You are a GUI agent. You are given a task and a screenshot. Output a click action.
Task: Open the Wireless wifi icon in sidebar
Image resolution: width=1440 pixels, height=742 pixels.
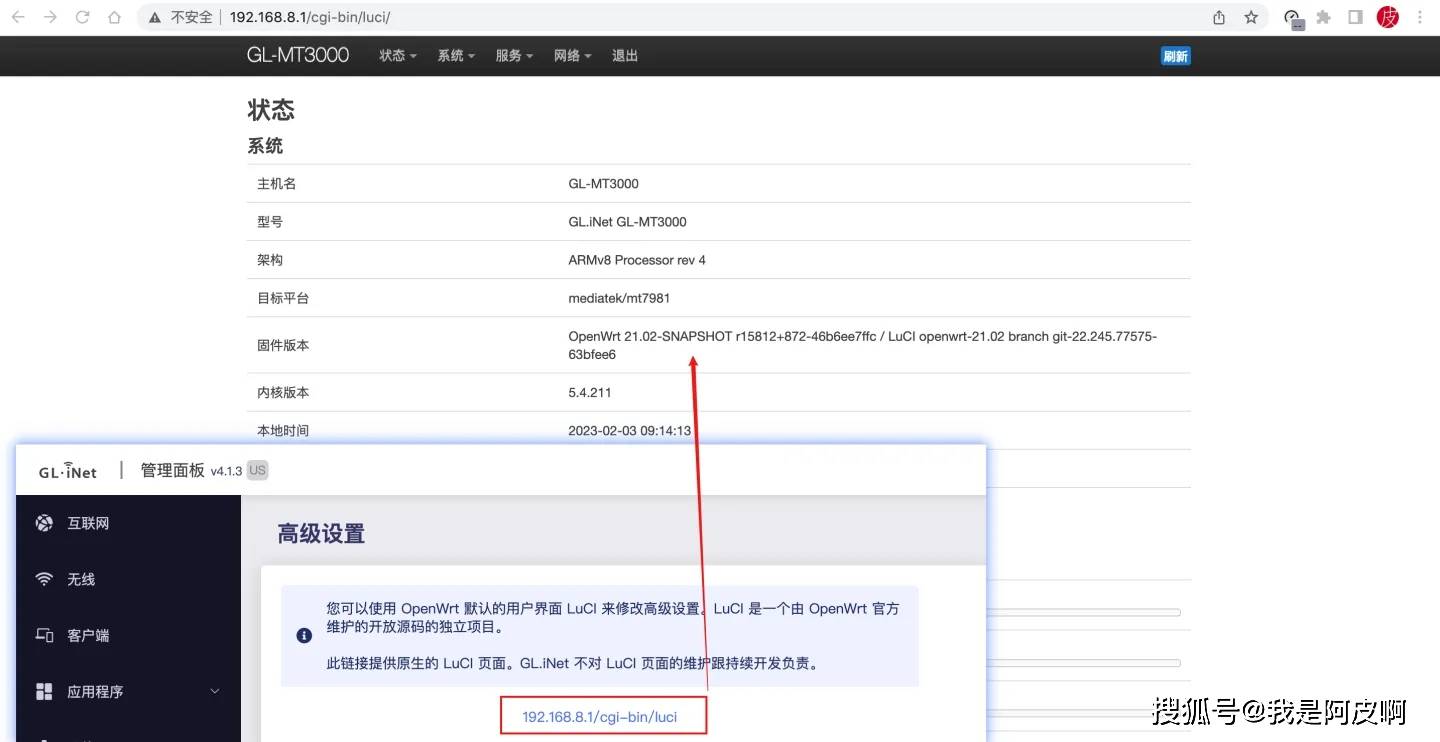(x=44, y=579)
